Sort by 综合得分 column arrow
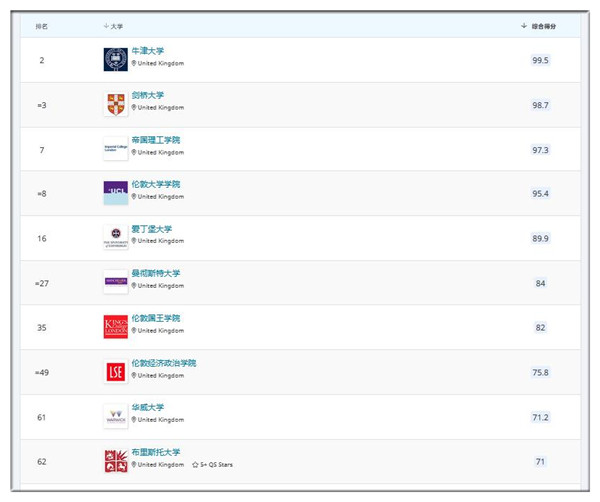The height and width of the screenshot is (502, 600). (x=524, y=26)
